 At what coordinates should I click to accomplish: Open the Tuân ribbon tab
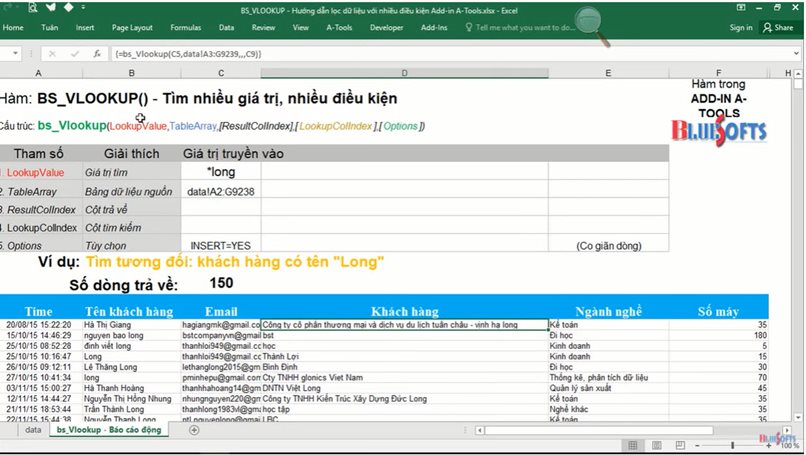point(49,28)
